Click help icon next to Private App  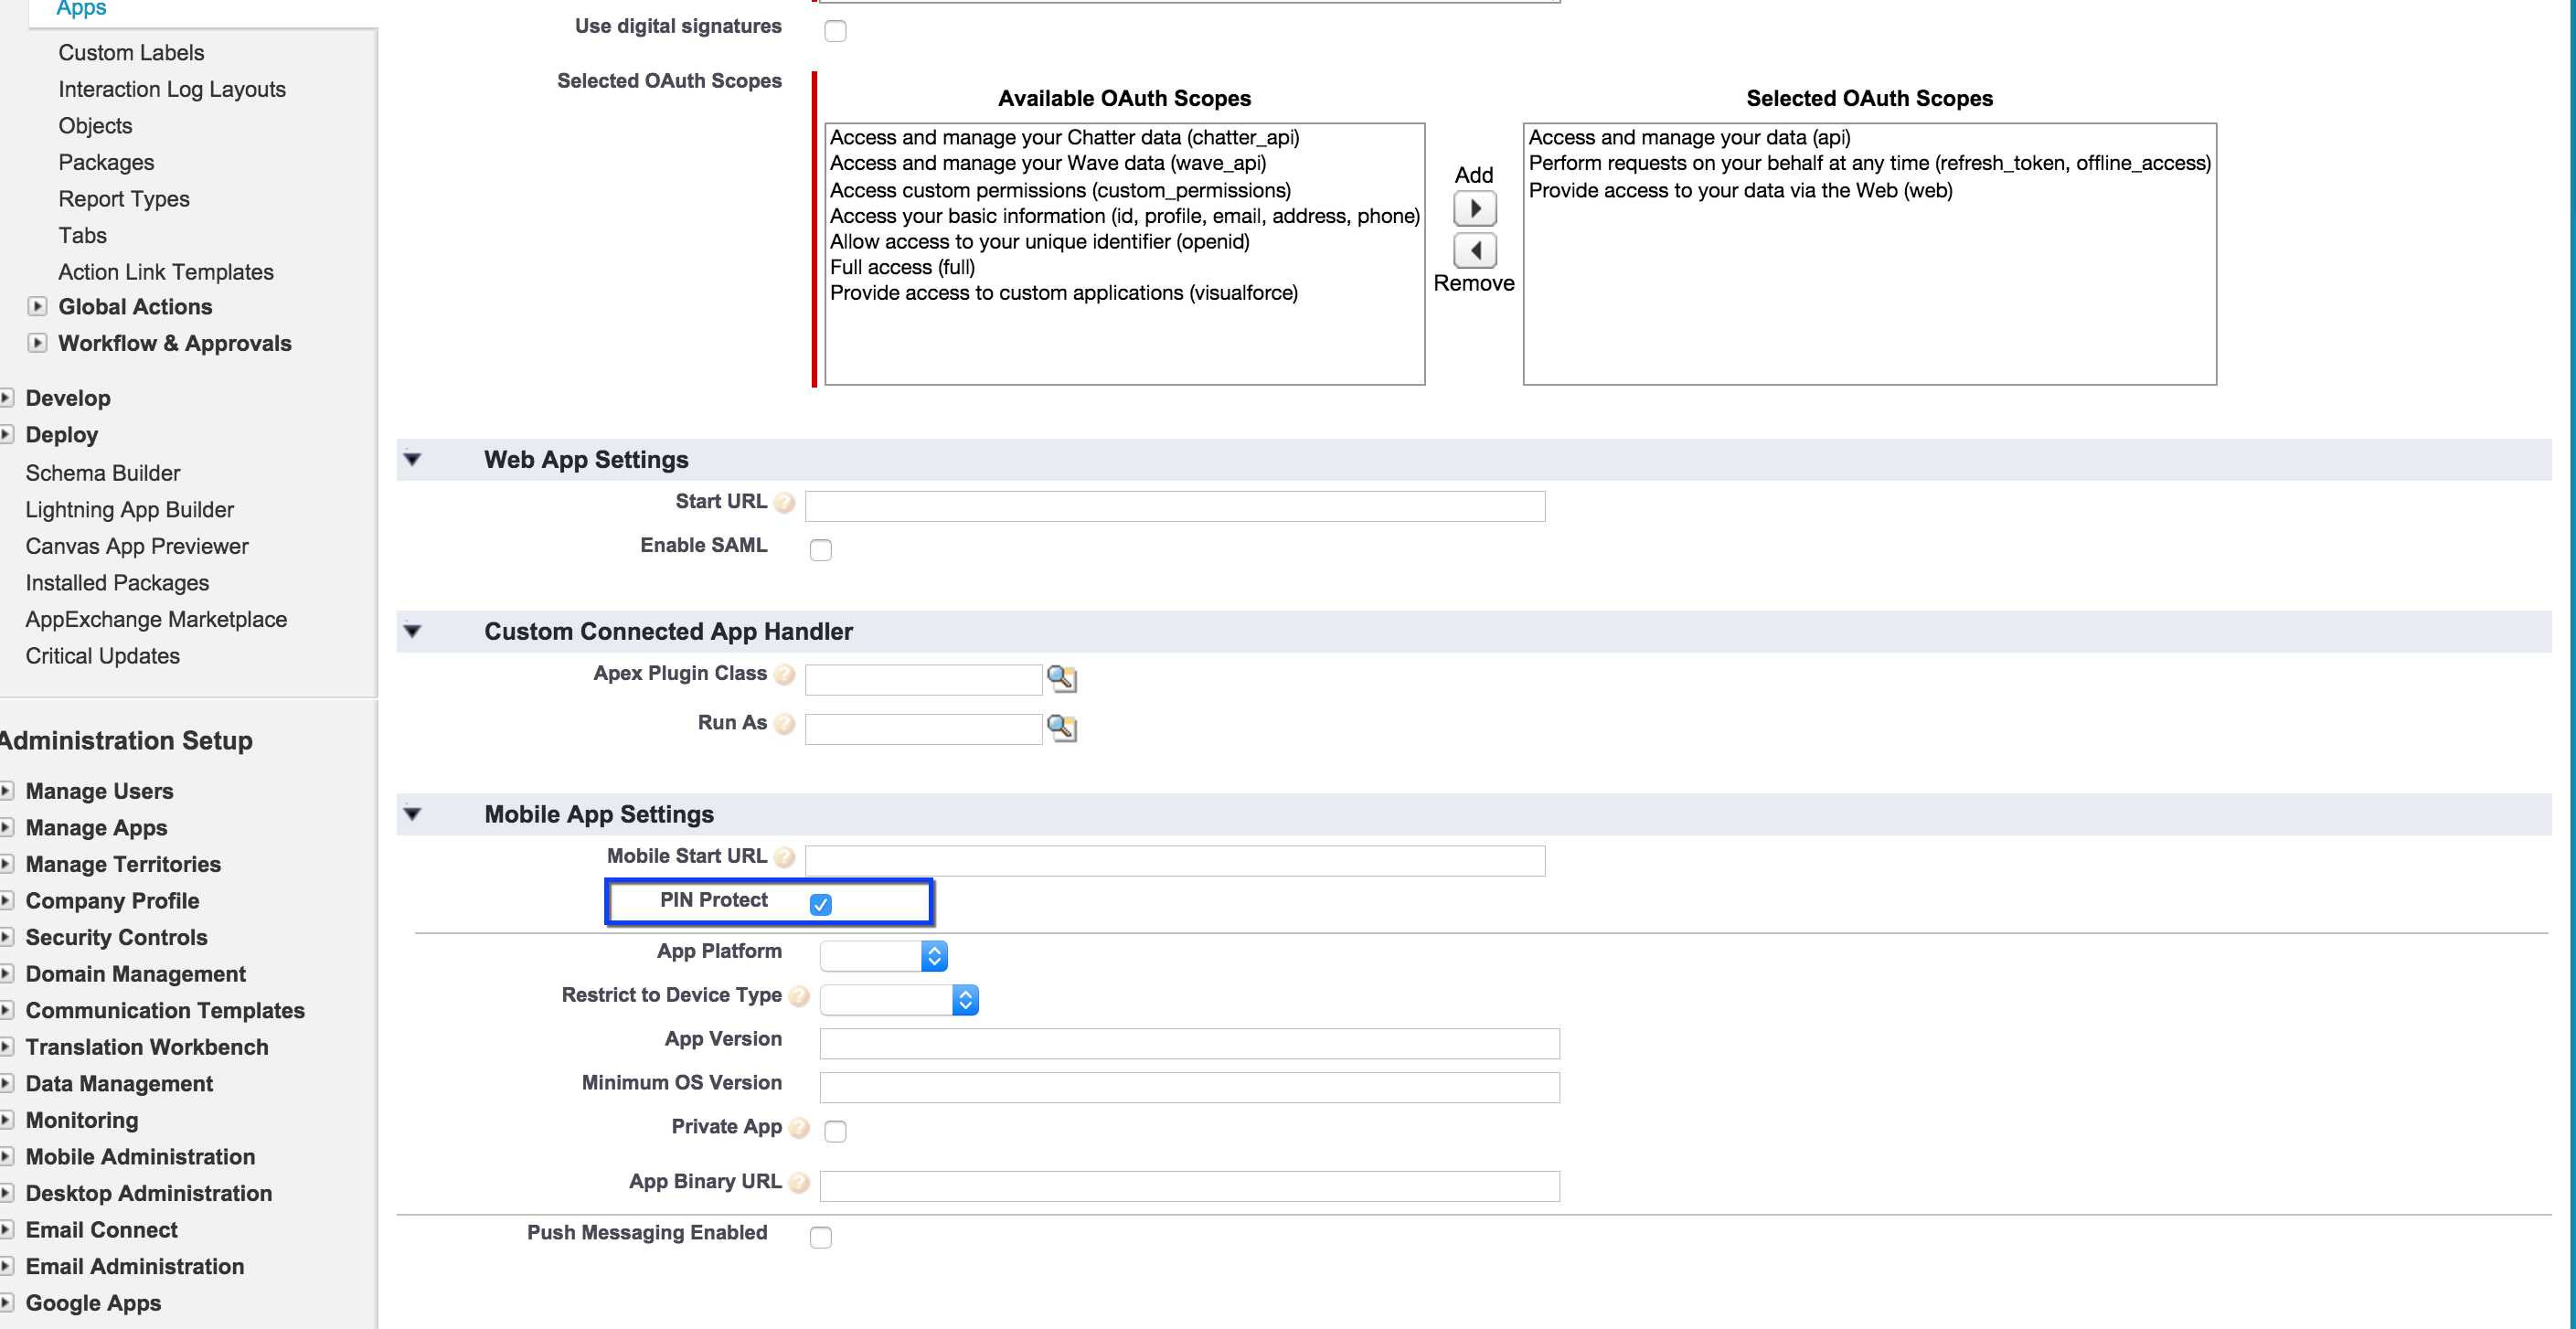[x=799, y=1129]
